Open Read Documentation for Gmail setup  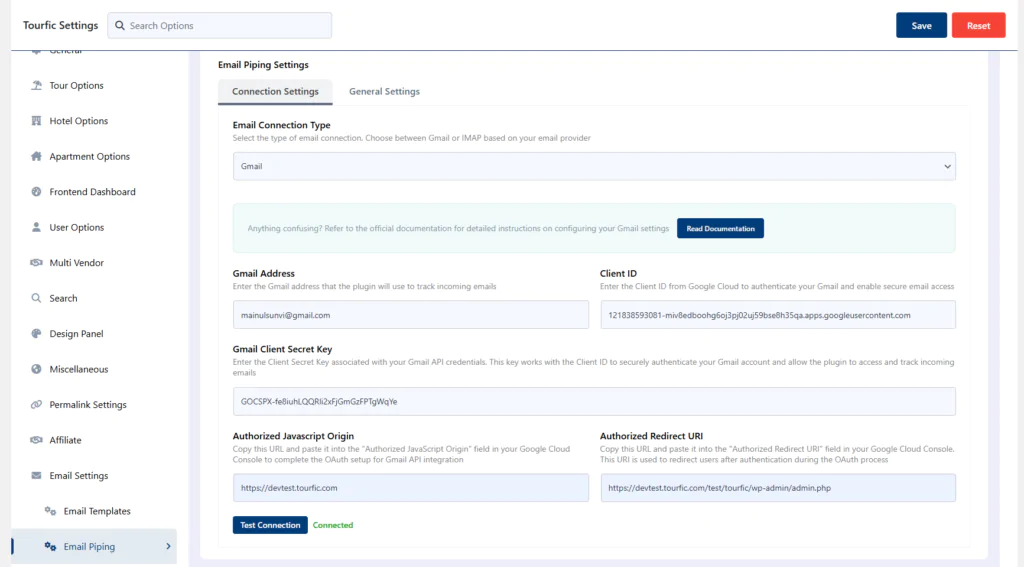click(x=720, y=229)
